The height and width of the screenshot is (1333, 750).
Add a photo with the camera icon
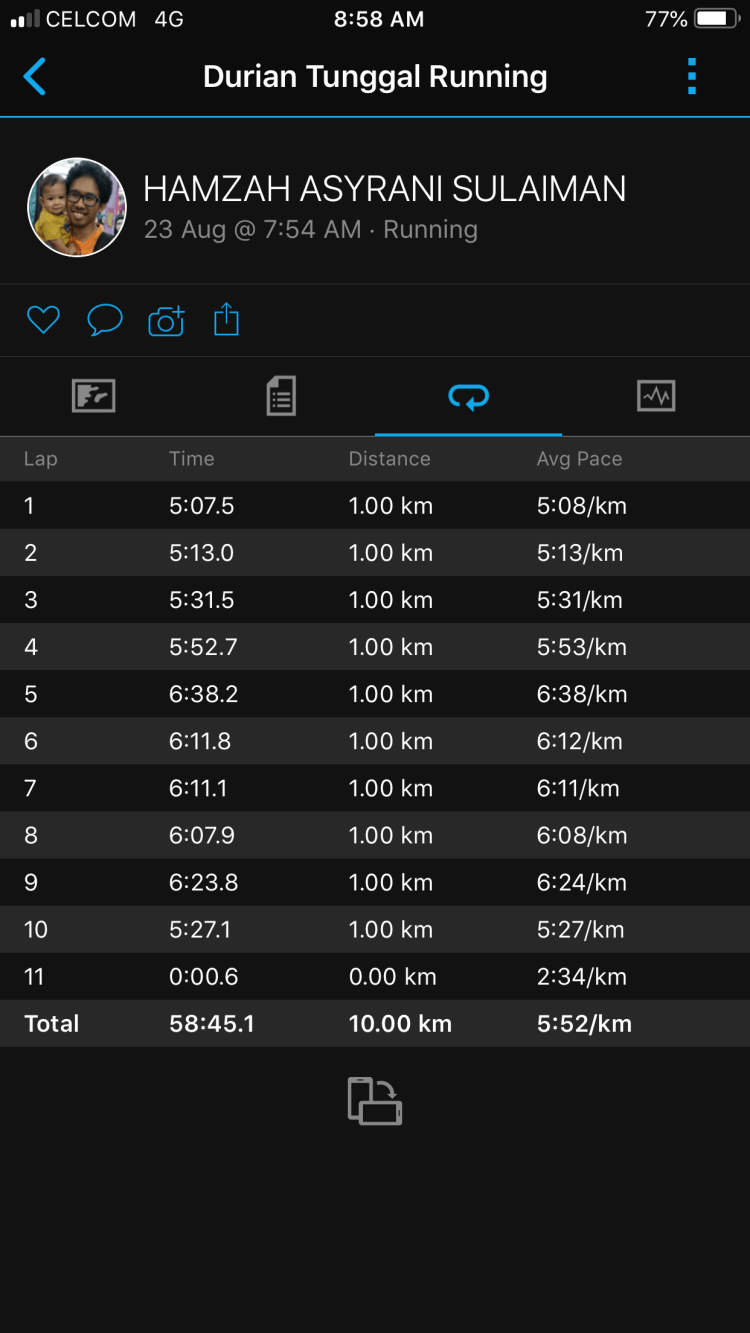166,320
